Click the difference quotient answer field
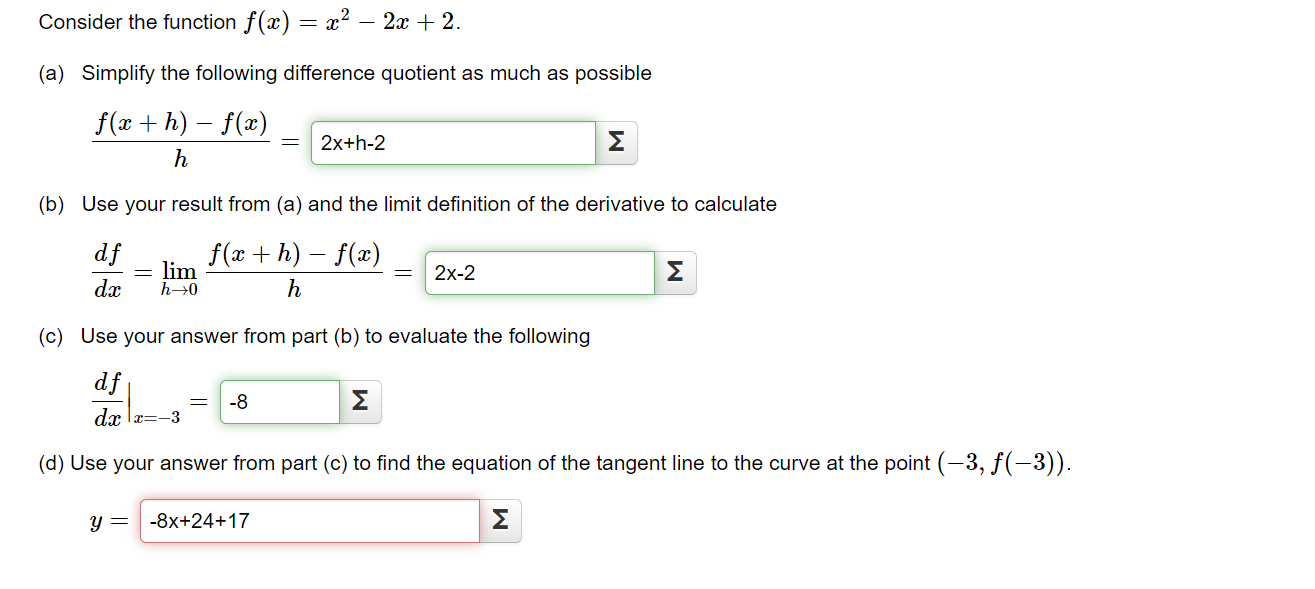1315x589 pixels. [453, 142]
